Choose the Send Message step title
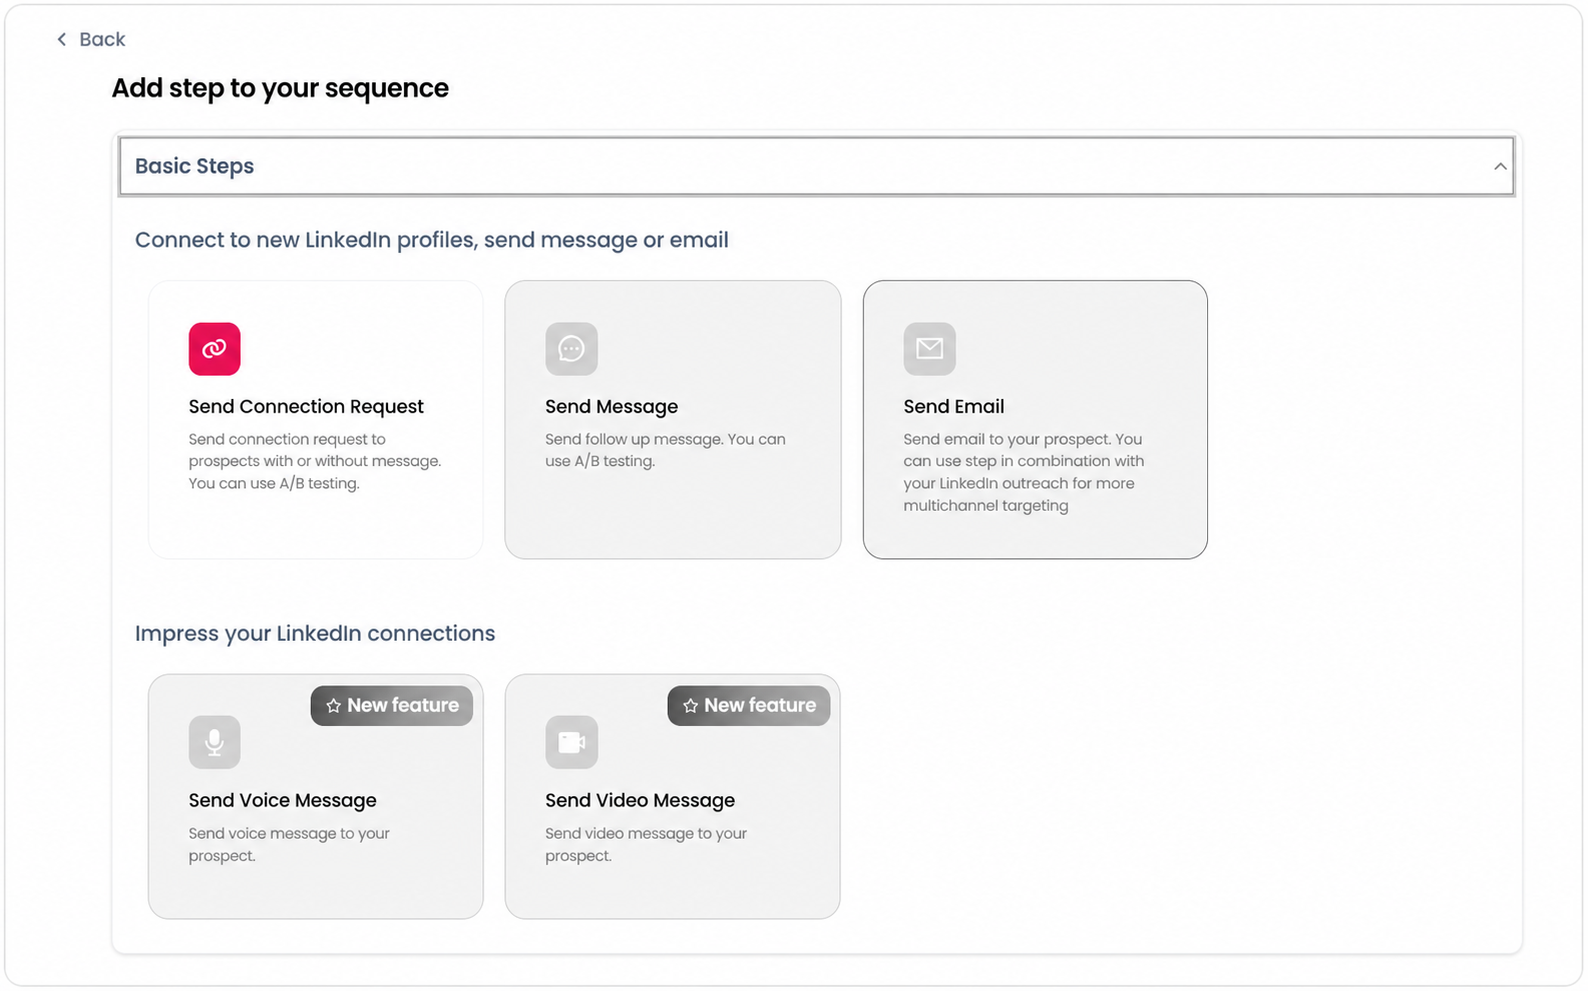This screenshot has height=991, width=1588. point(611,406)
